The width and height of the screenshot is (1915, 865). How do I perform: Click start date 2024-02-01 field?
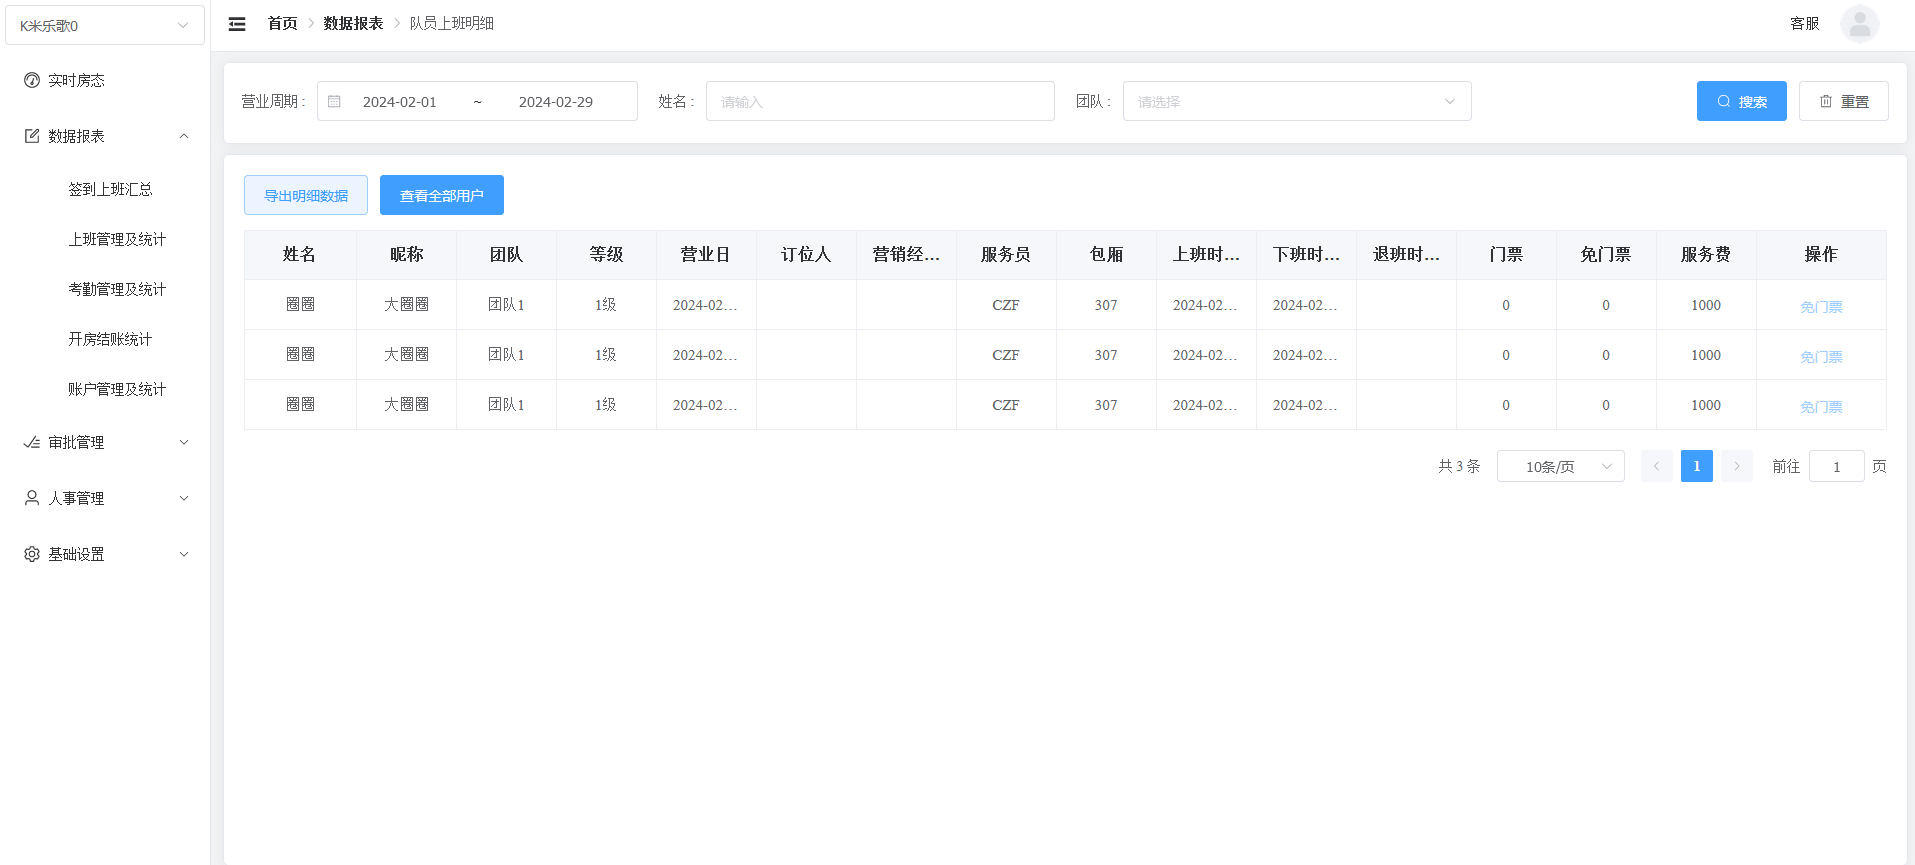pos(400,102)
